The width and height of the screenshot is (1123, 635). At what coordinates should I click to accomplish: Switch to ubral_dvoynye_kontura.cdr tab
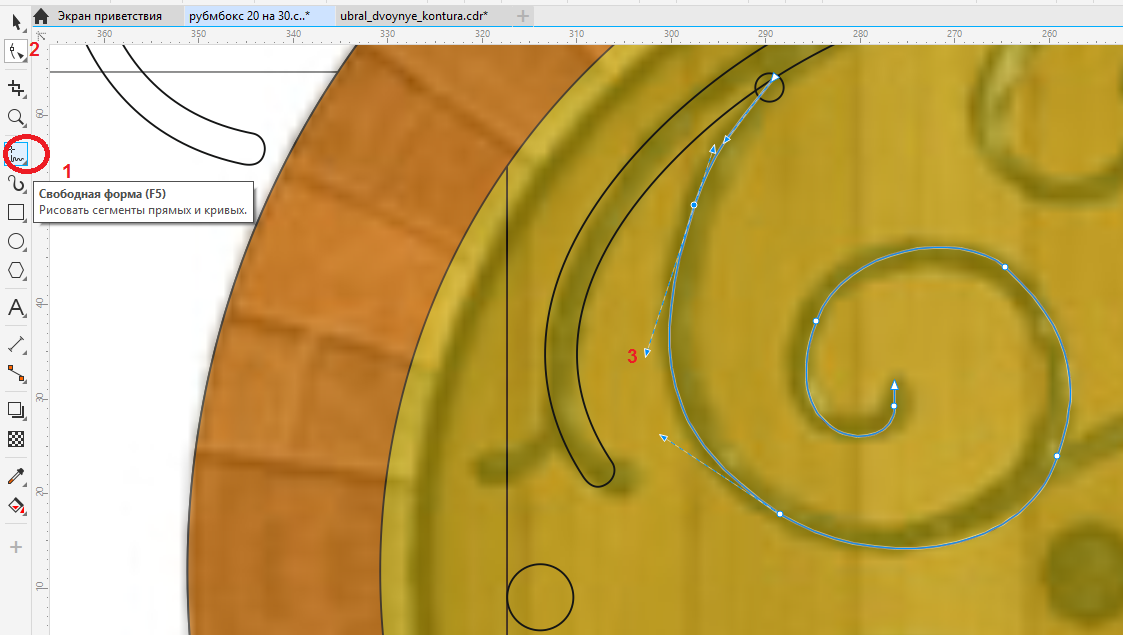click(414, 16)
